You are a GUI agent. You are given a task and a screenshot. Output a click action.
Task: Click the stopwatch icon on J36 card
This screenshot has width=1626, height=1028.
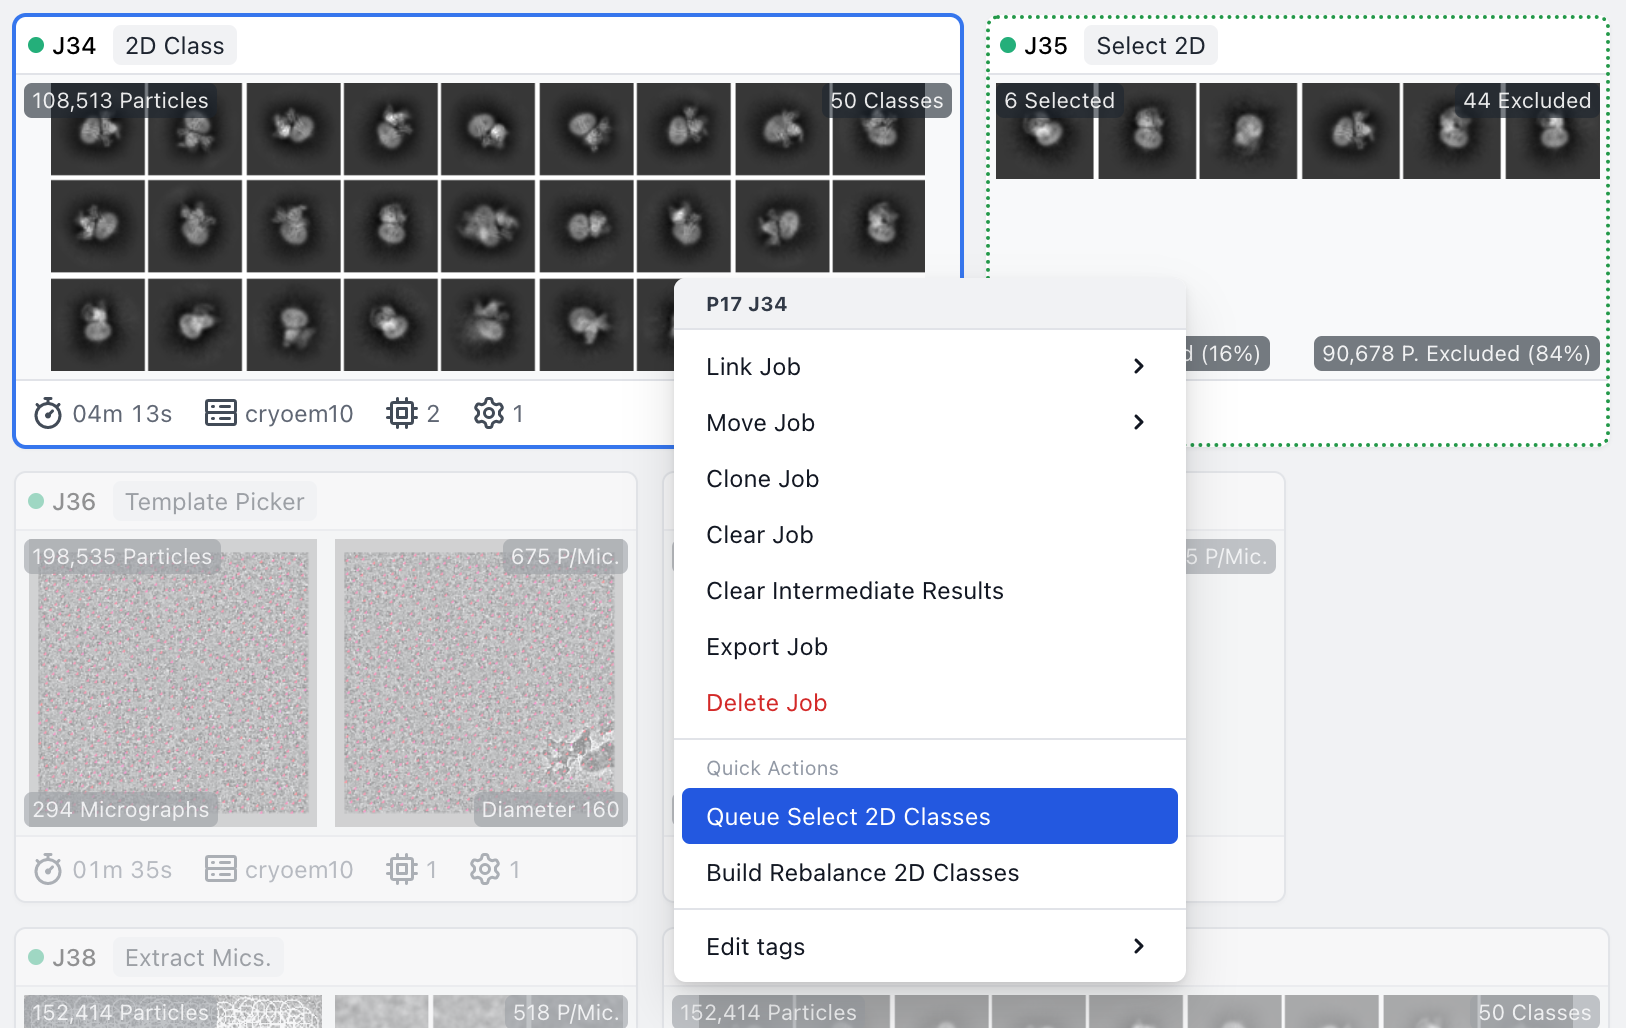(x=48, y=870)
